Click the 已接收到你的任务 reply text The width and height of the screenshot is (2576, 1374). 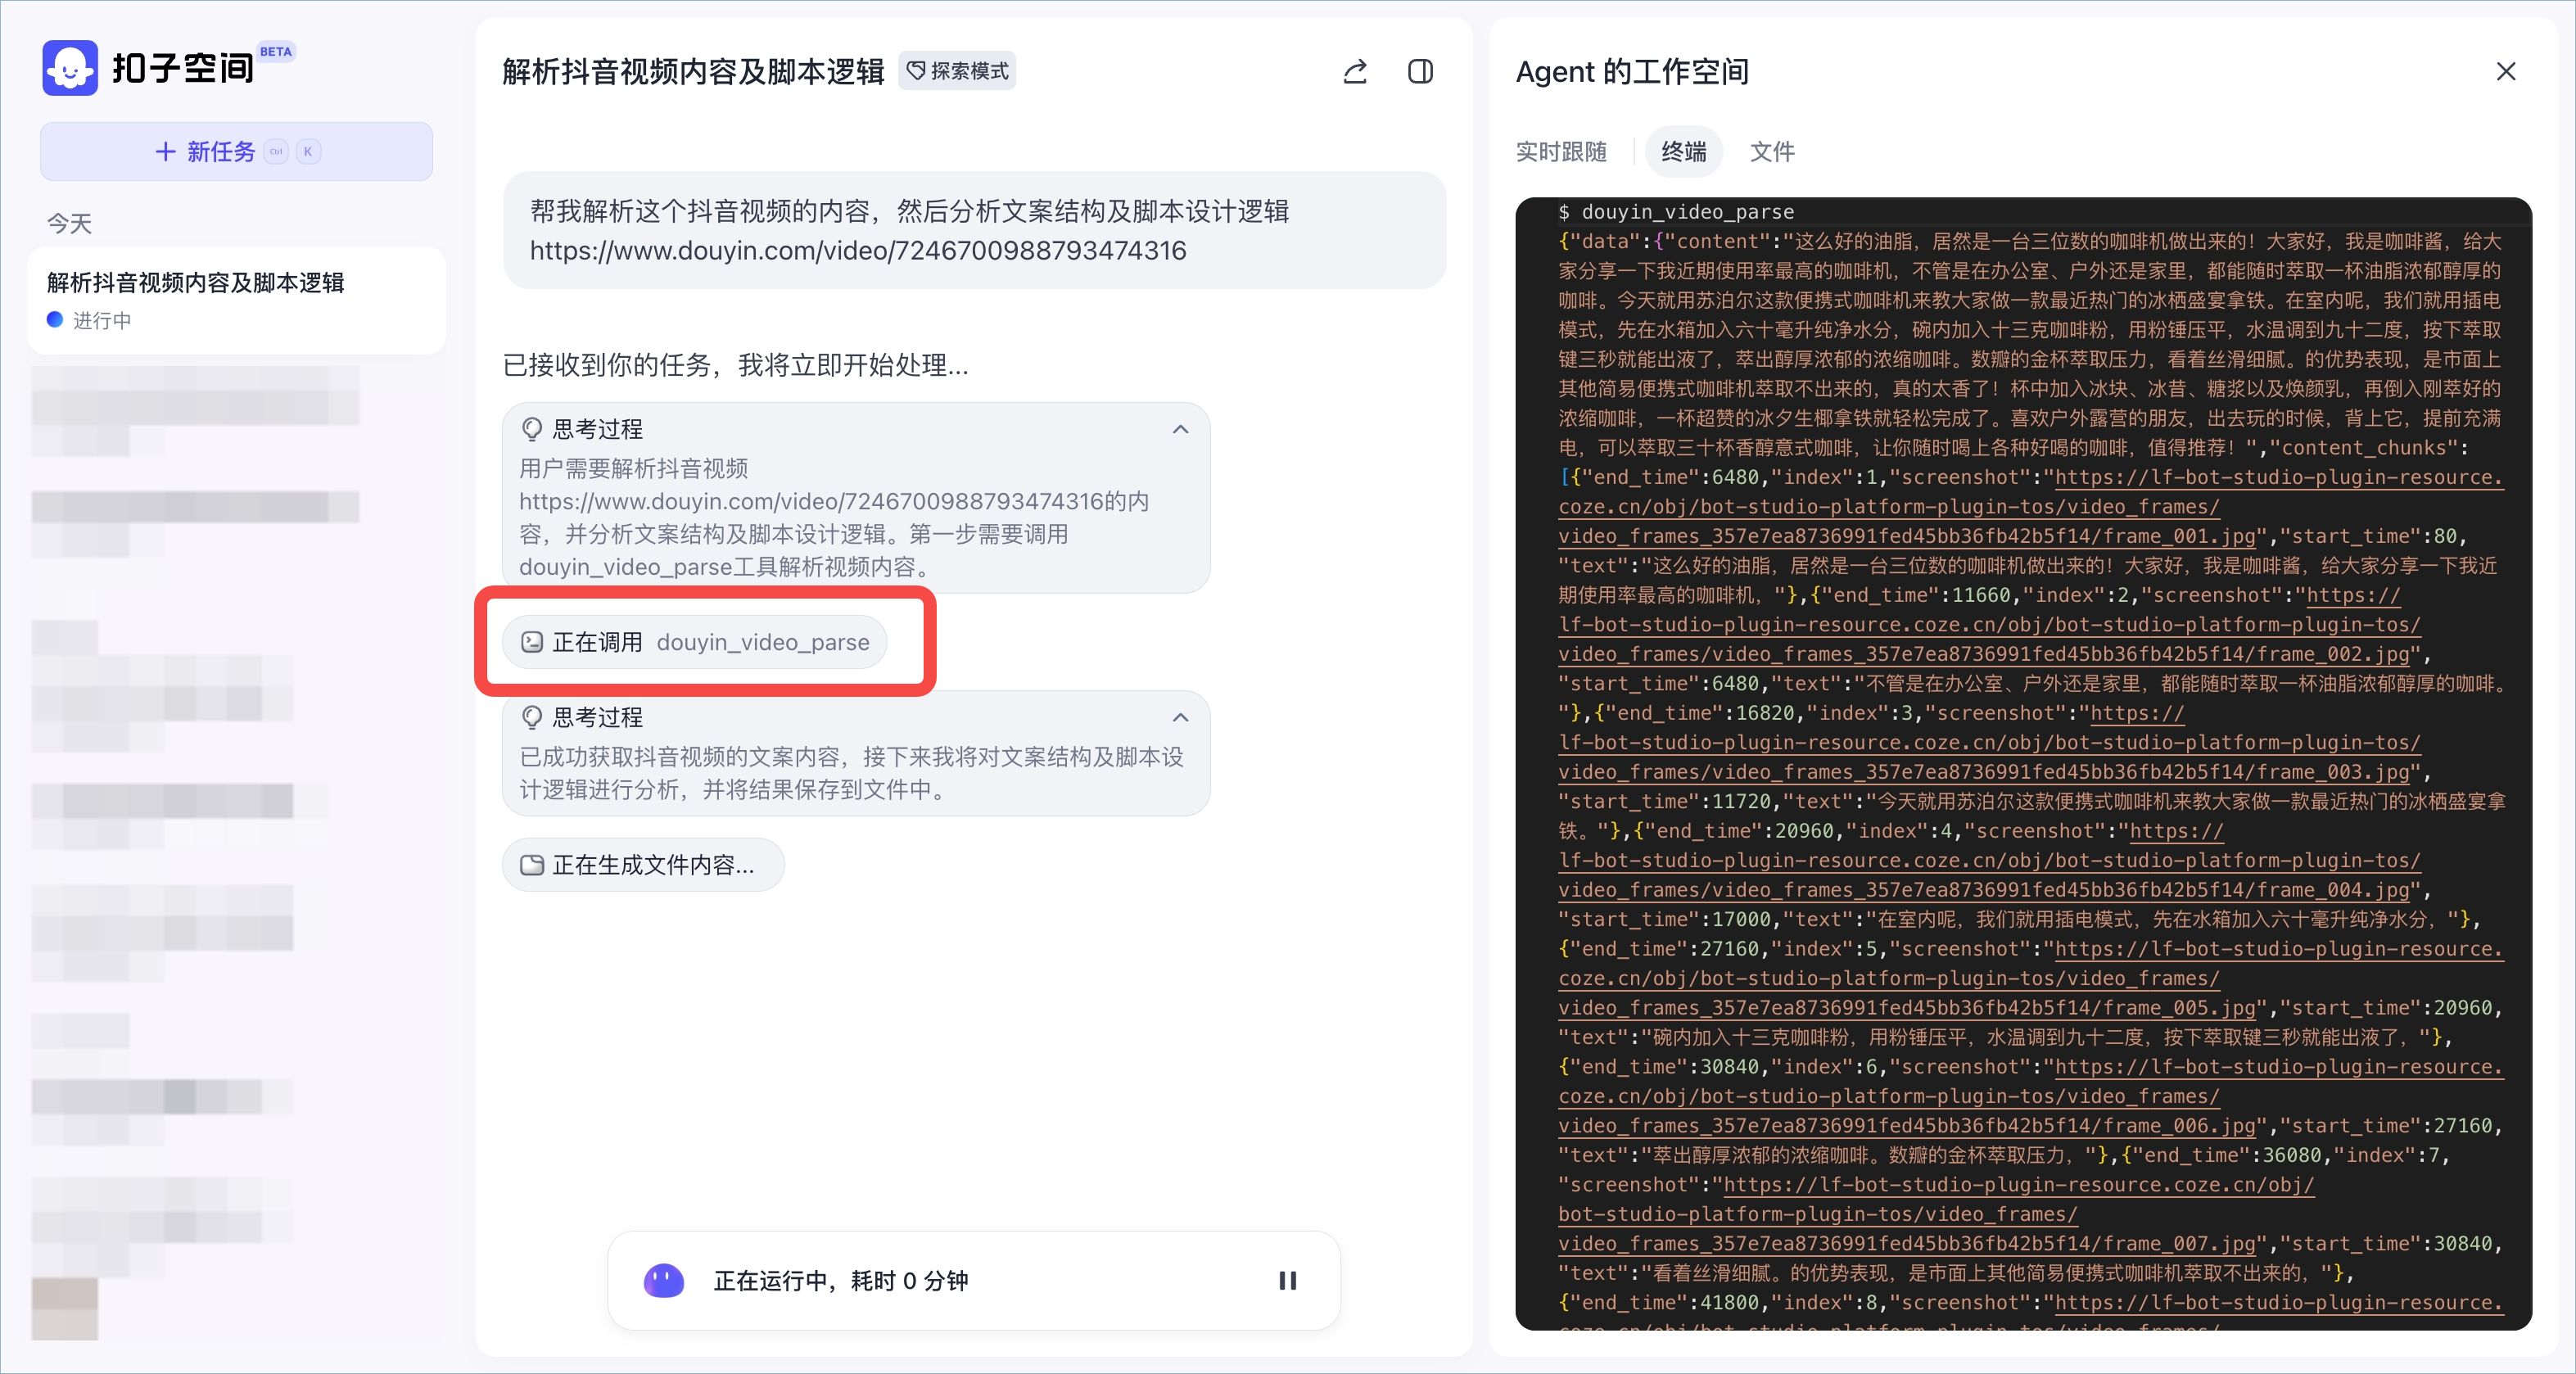click(x=735, y=365)
